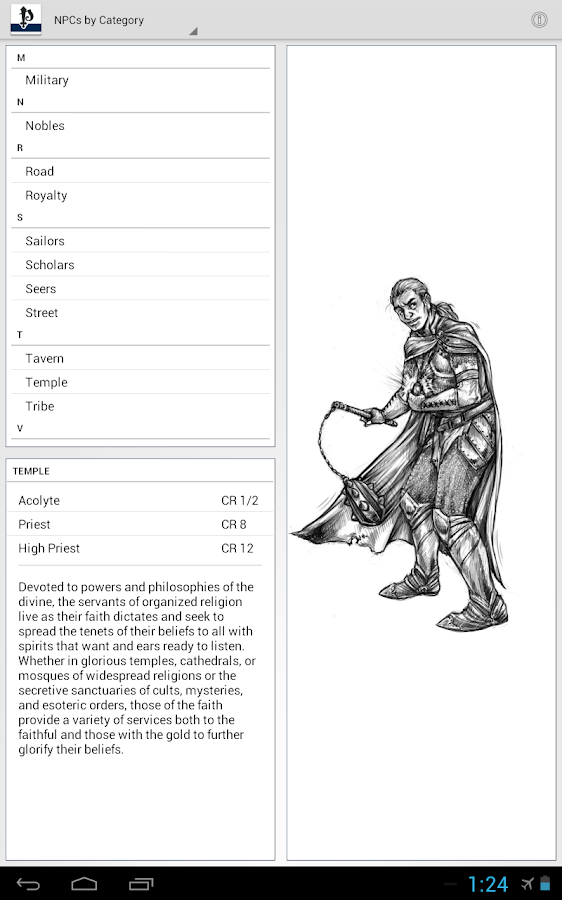Tap the airplane mode status icon

[x=527, y=884]
